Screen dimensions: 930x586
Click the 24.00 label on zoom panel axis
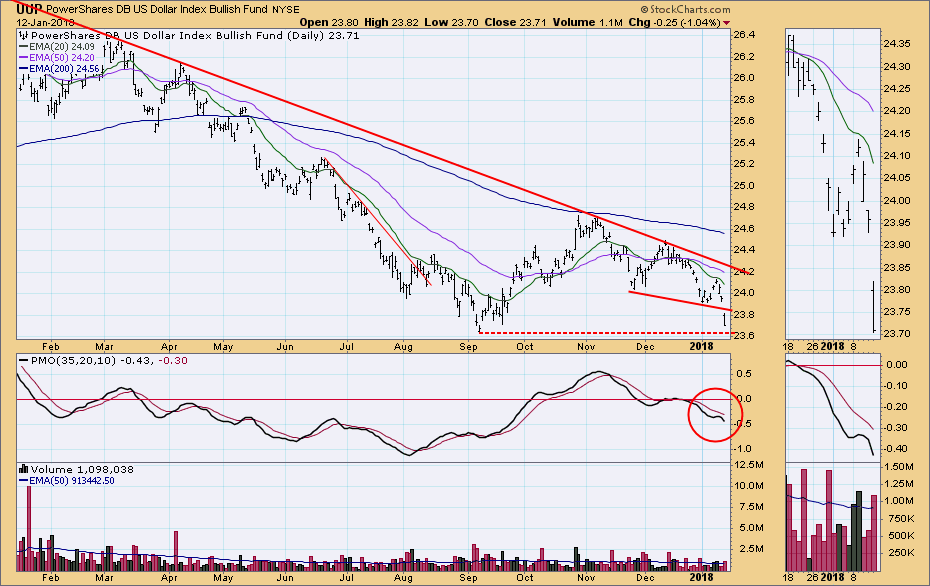(896, 200)
